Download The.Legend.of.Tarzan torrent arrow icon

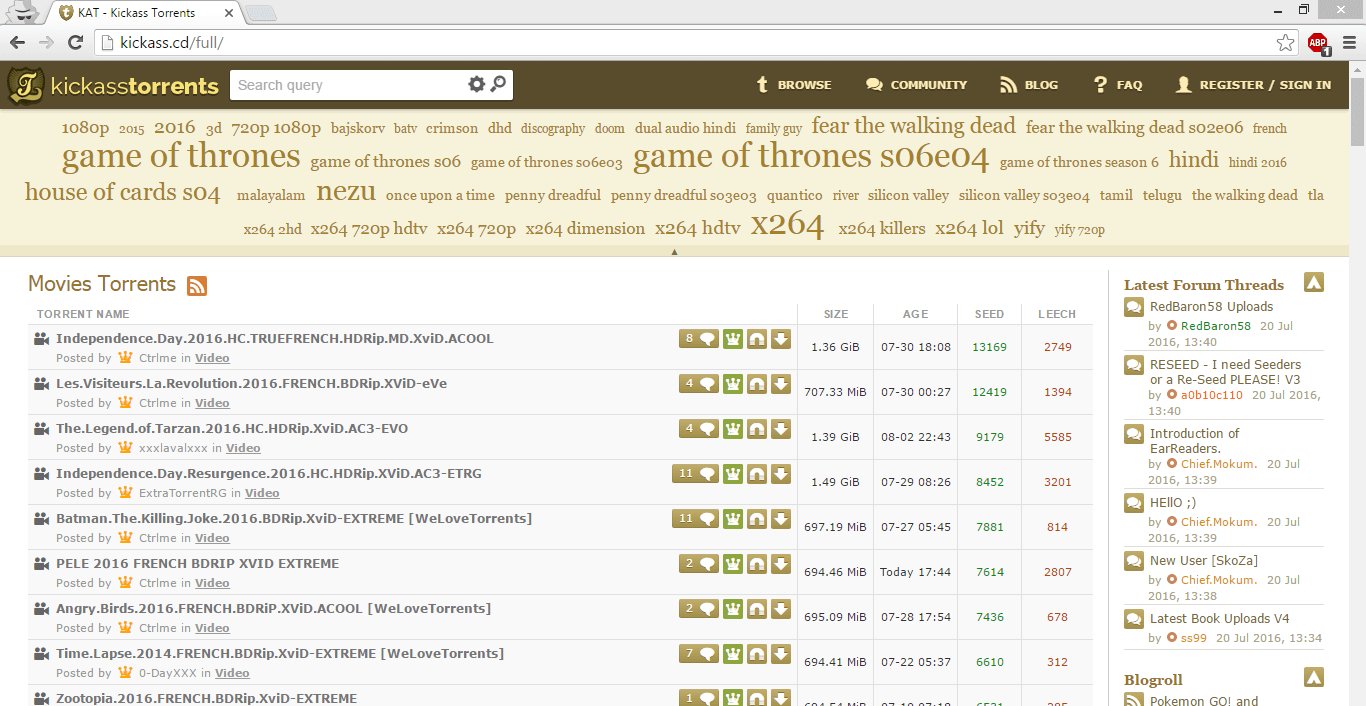click(781, 428)
